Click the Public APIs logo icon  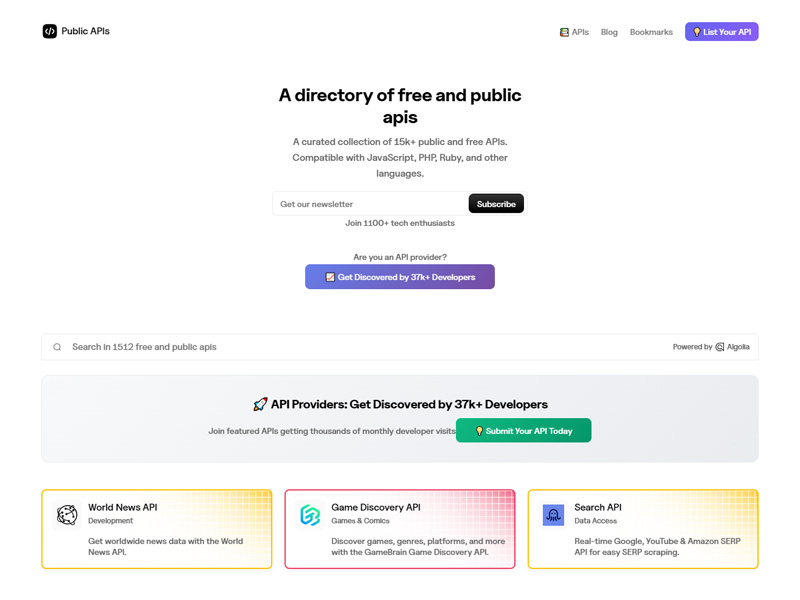pos(48,31)
